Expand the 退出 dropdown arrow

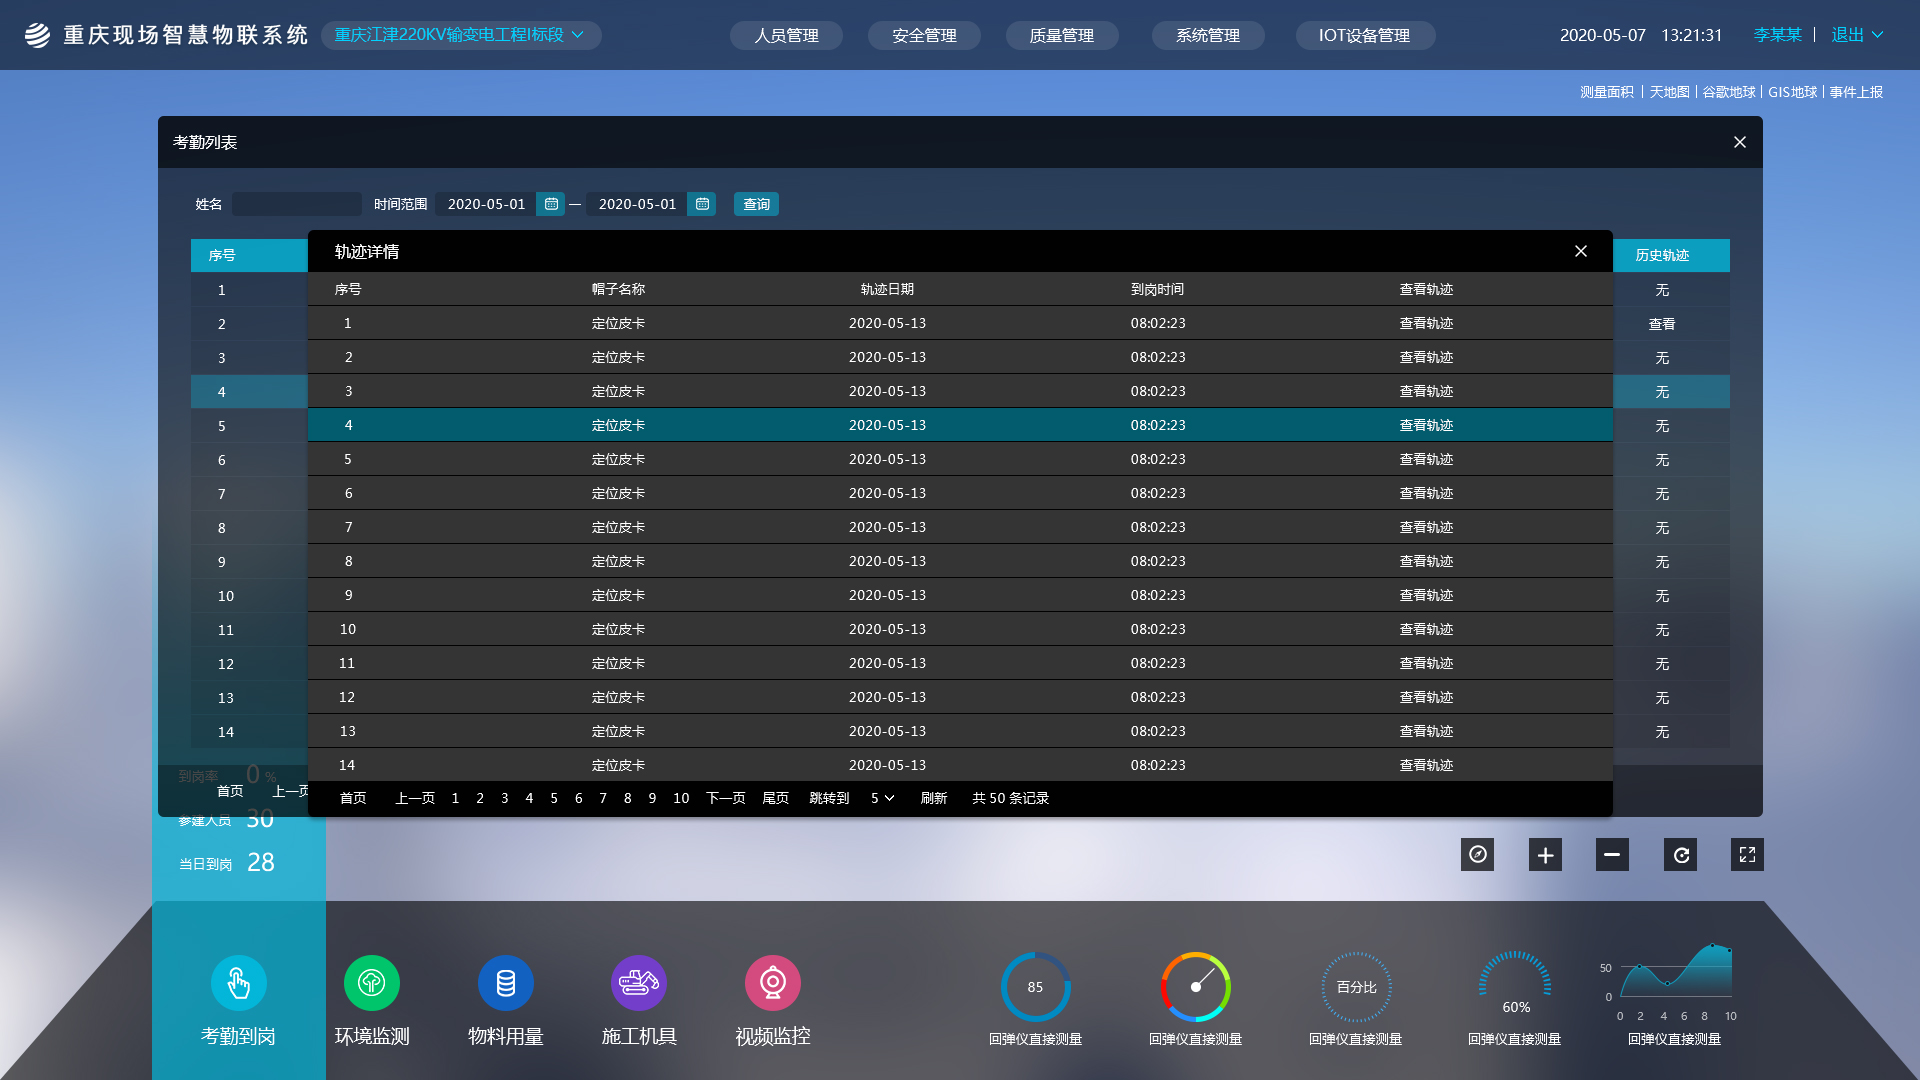1878,35
